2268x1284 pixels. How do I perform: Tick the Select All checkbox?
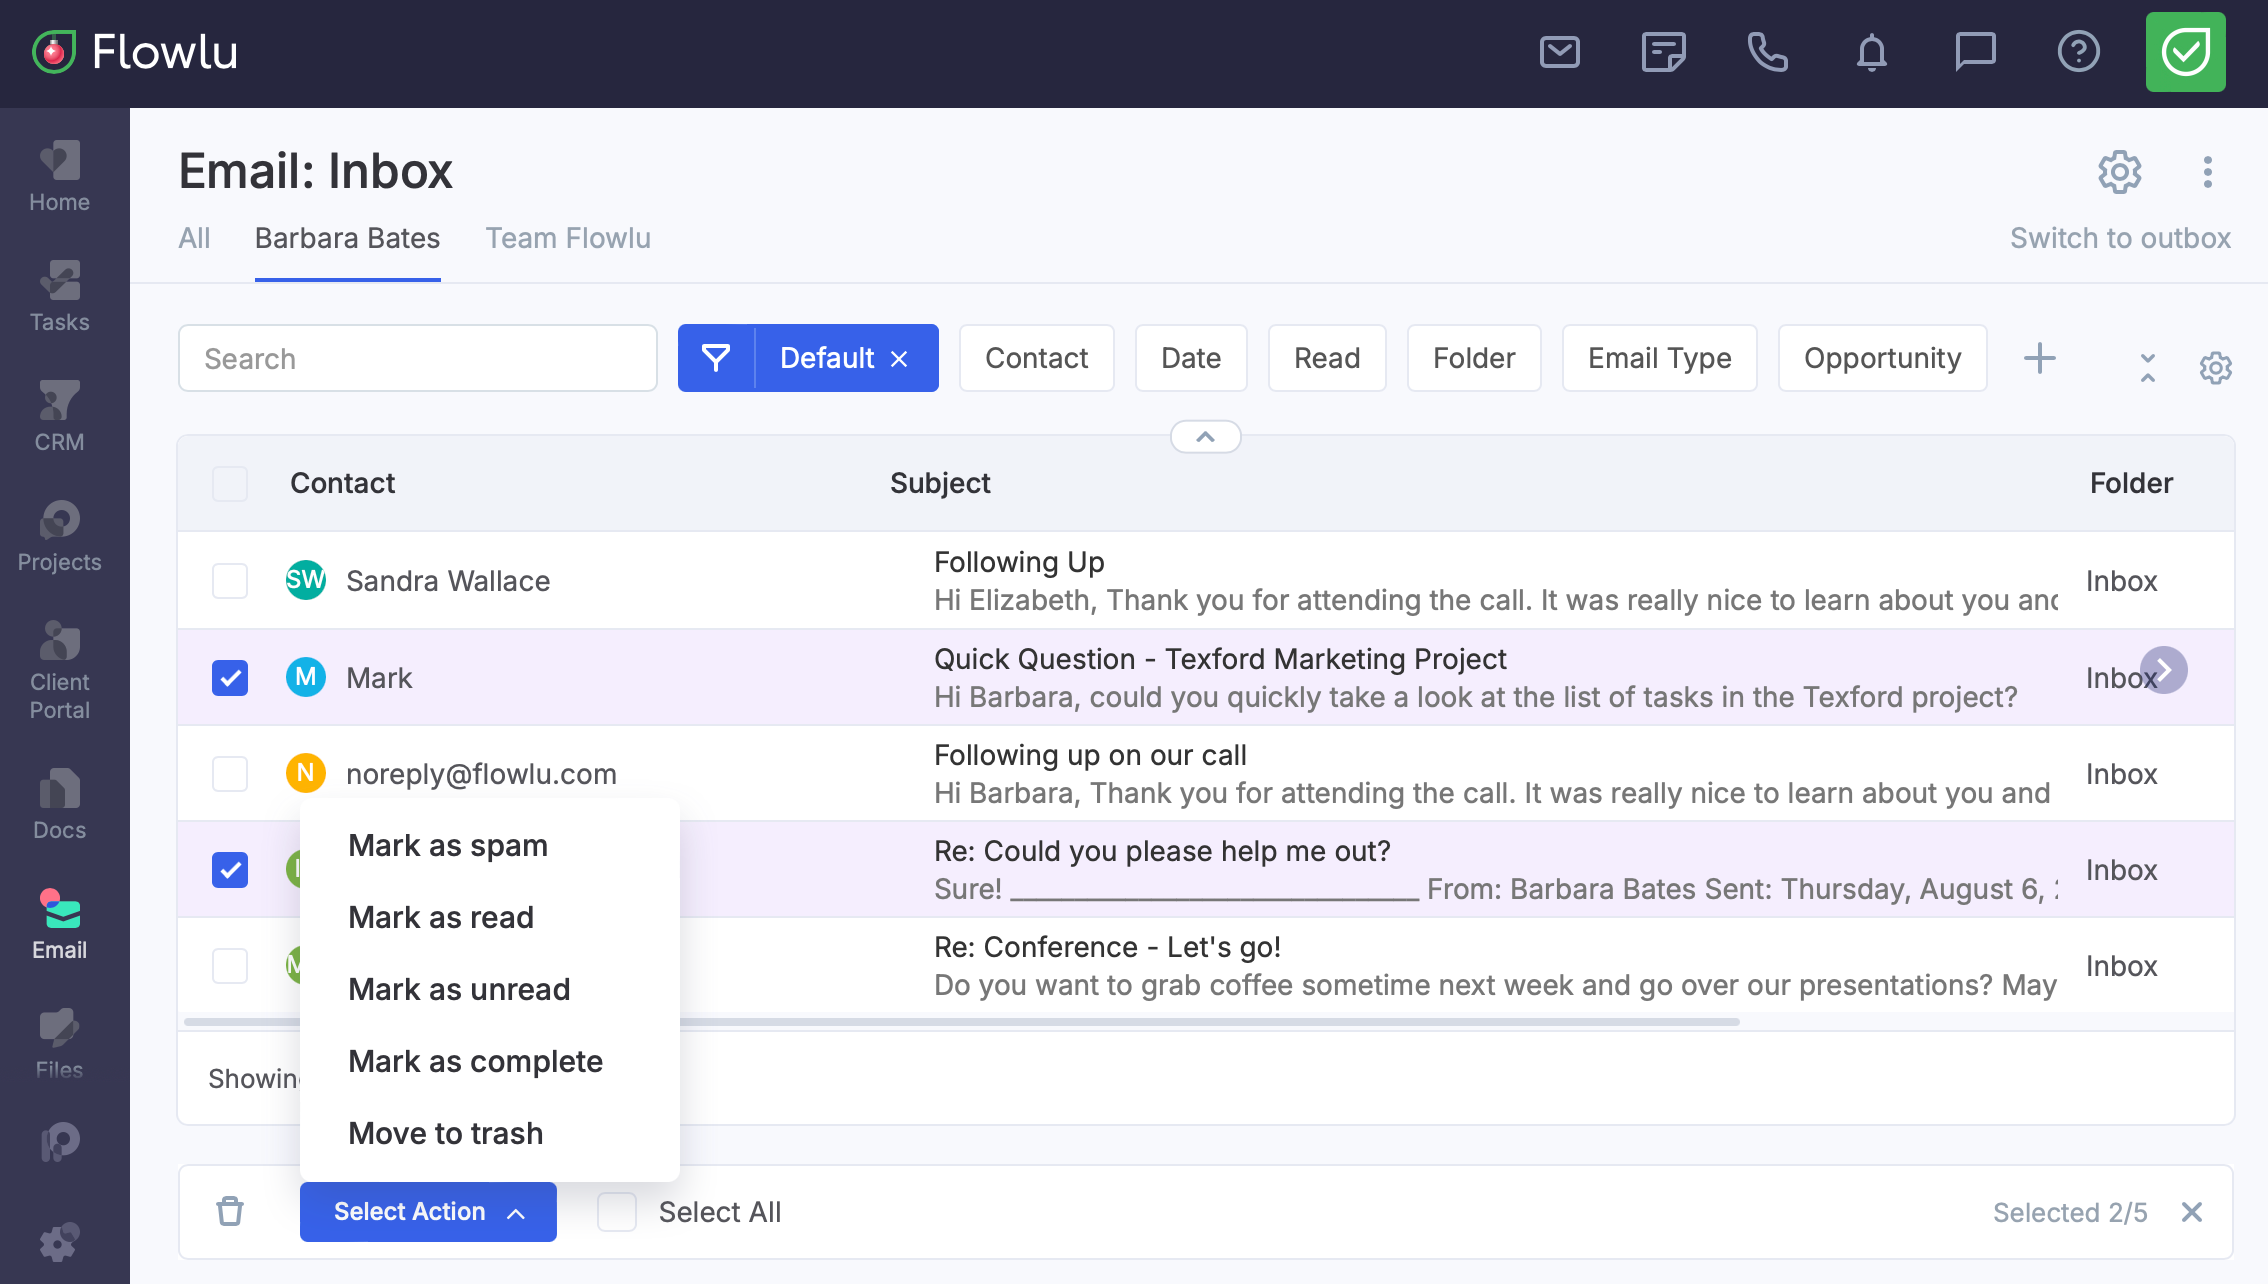(617, 1211)
